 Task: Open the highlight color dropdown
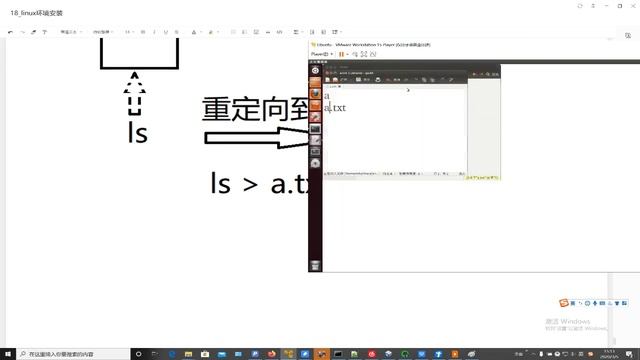tap(213, 32)
